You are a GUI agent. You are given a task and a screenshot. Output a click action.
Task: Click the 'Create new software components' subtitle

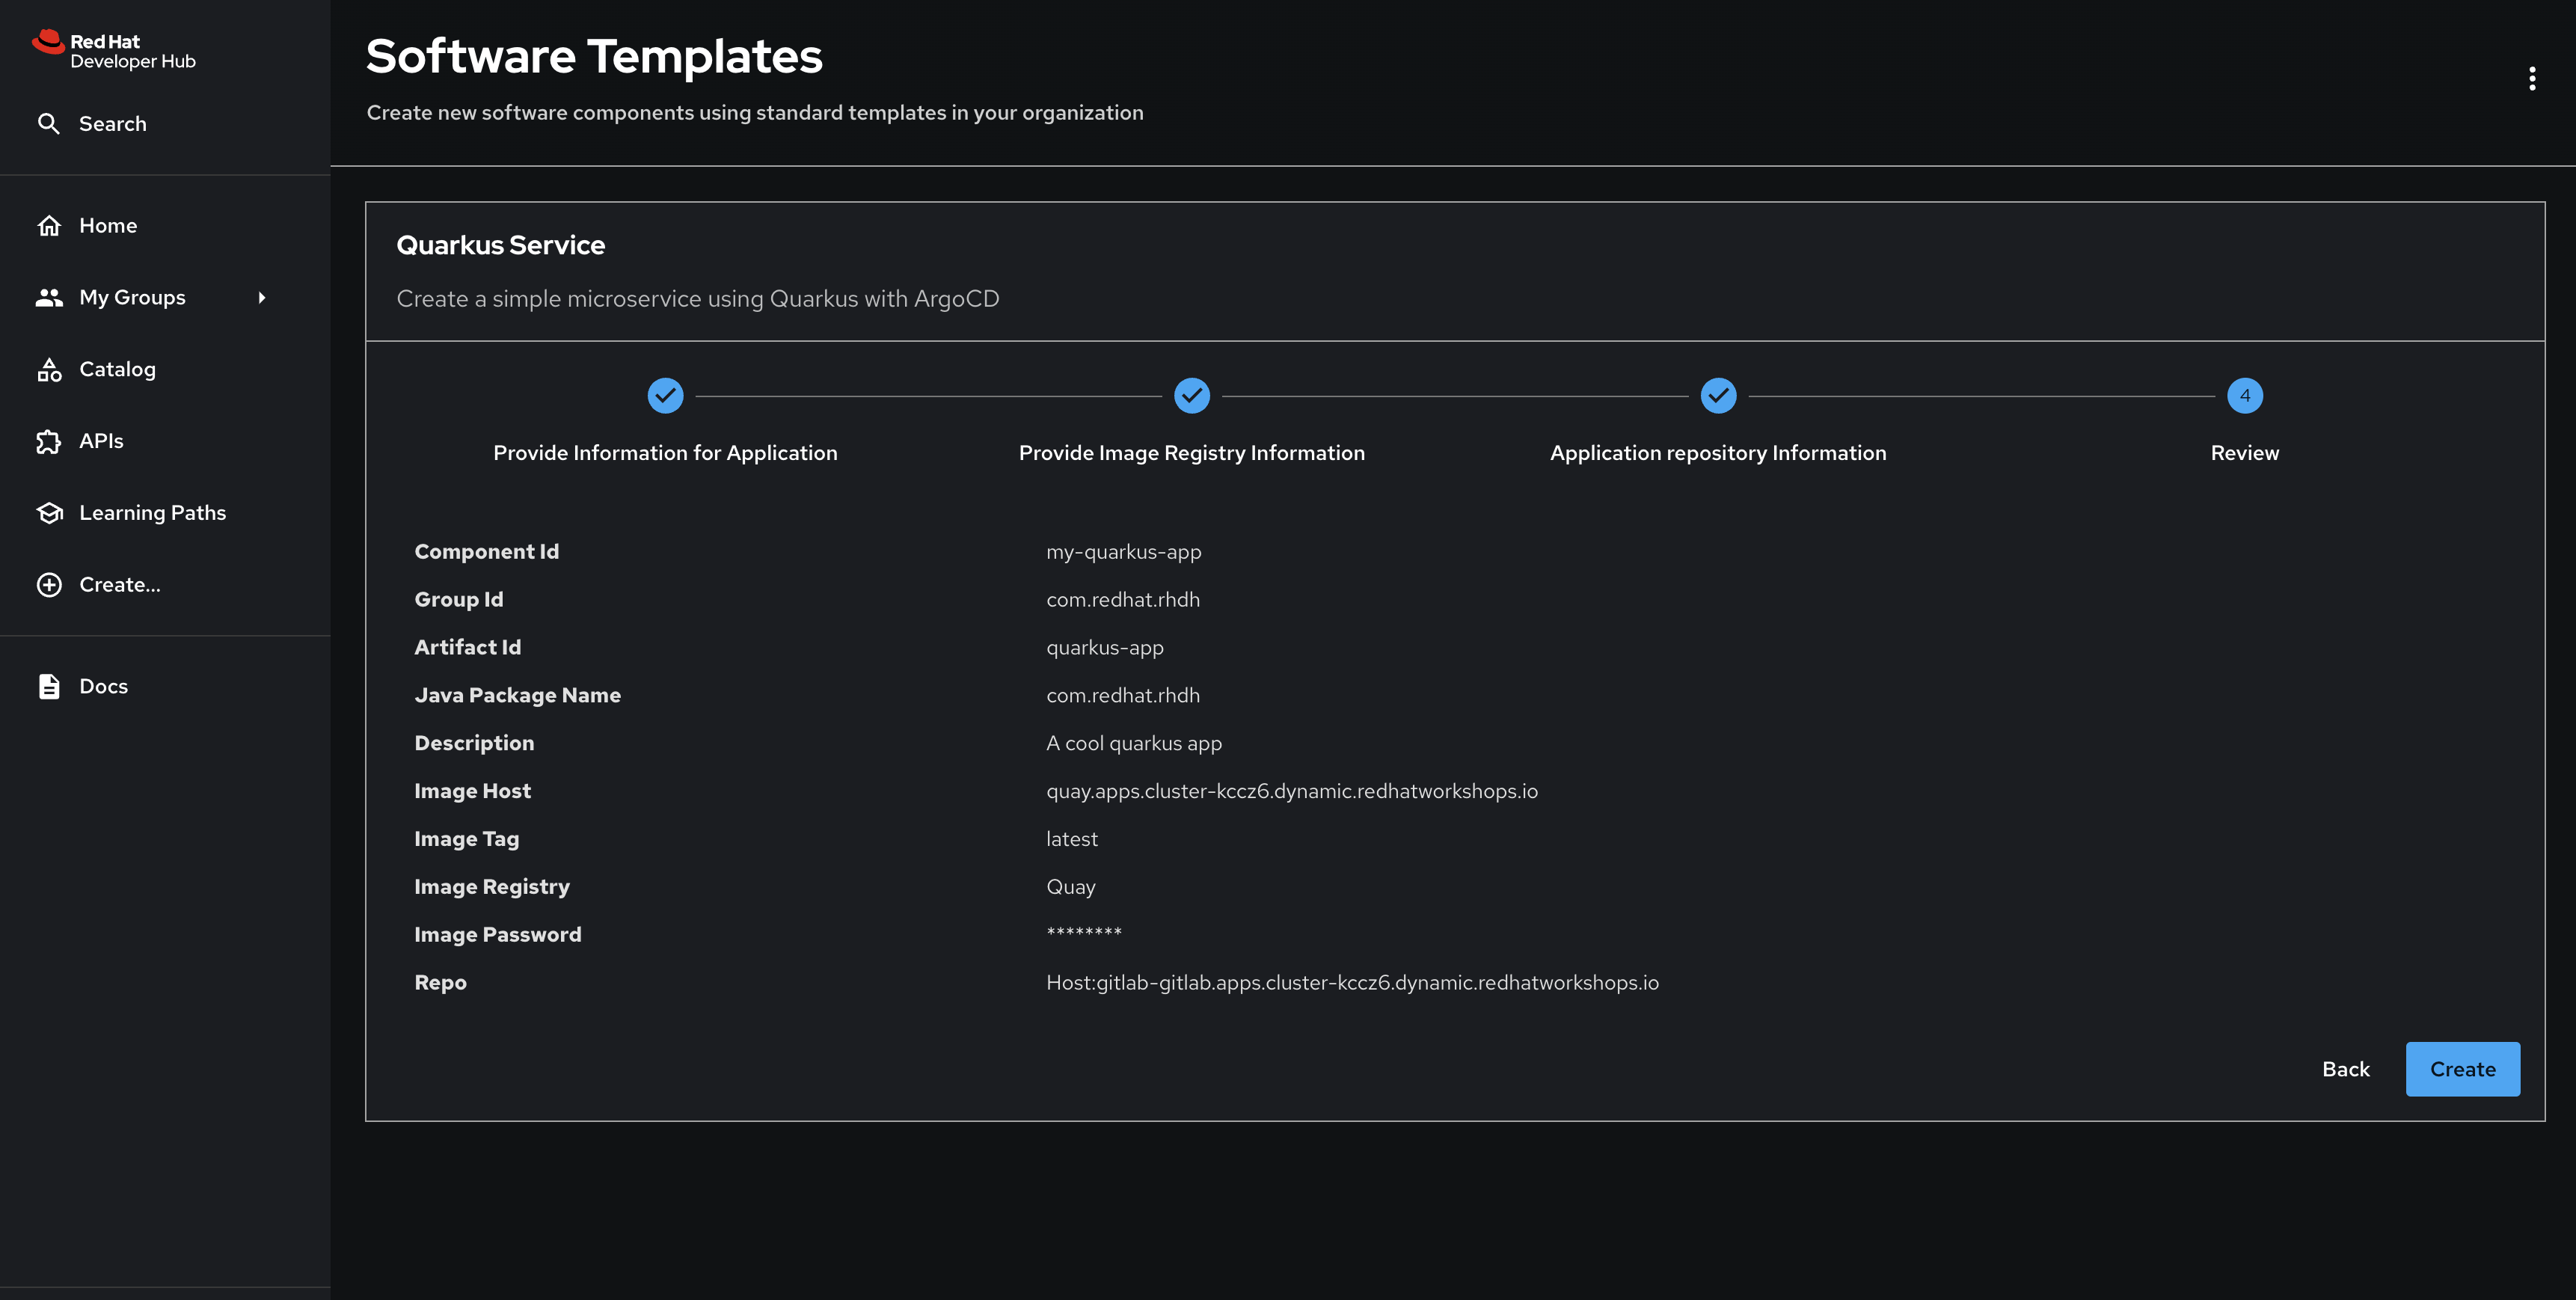755,113
